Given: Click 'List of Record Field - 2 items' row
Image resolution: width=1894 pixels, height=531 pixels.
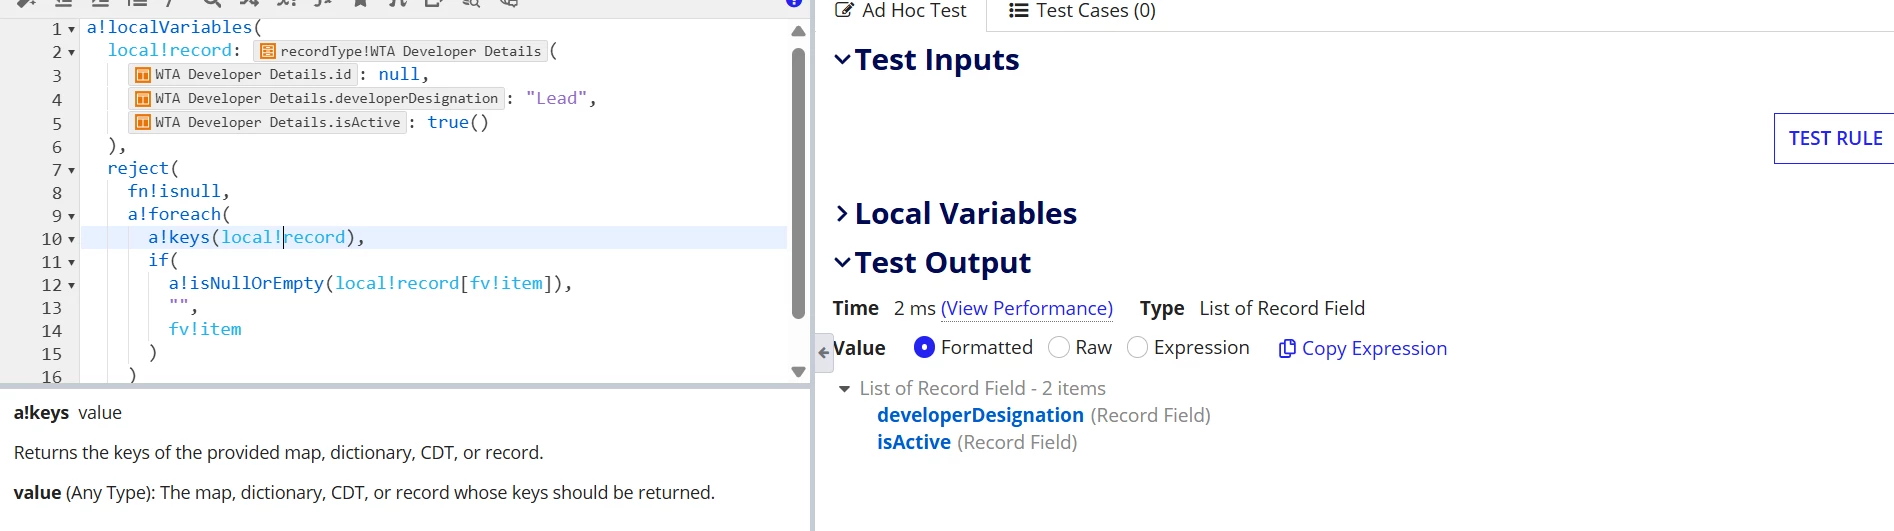Looking at the screenshot, I should 982,389.
